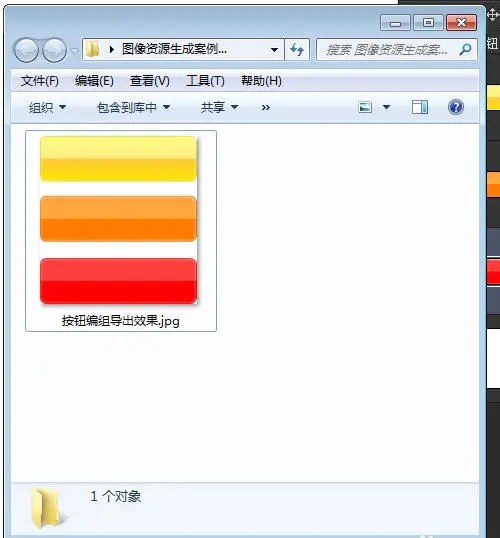Open the view options dropdown arrow
The height and width of the screenshot is (538, 500).
pos(386,107)
